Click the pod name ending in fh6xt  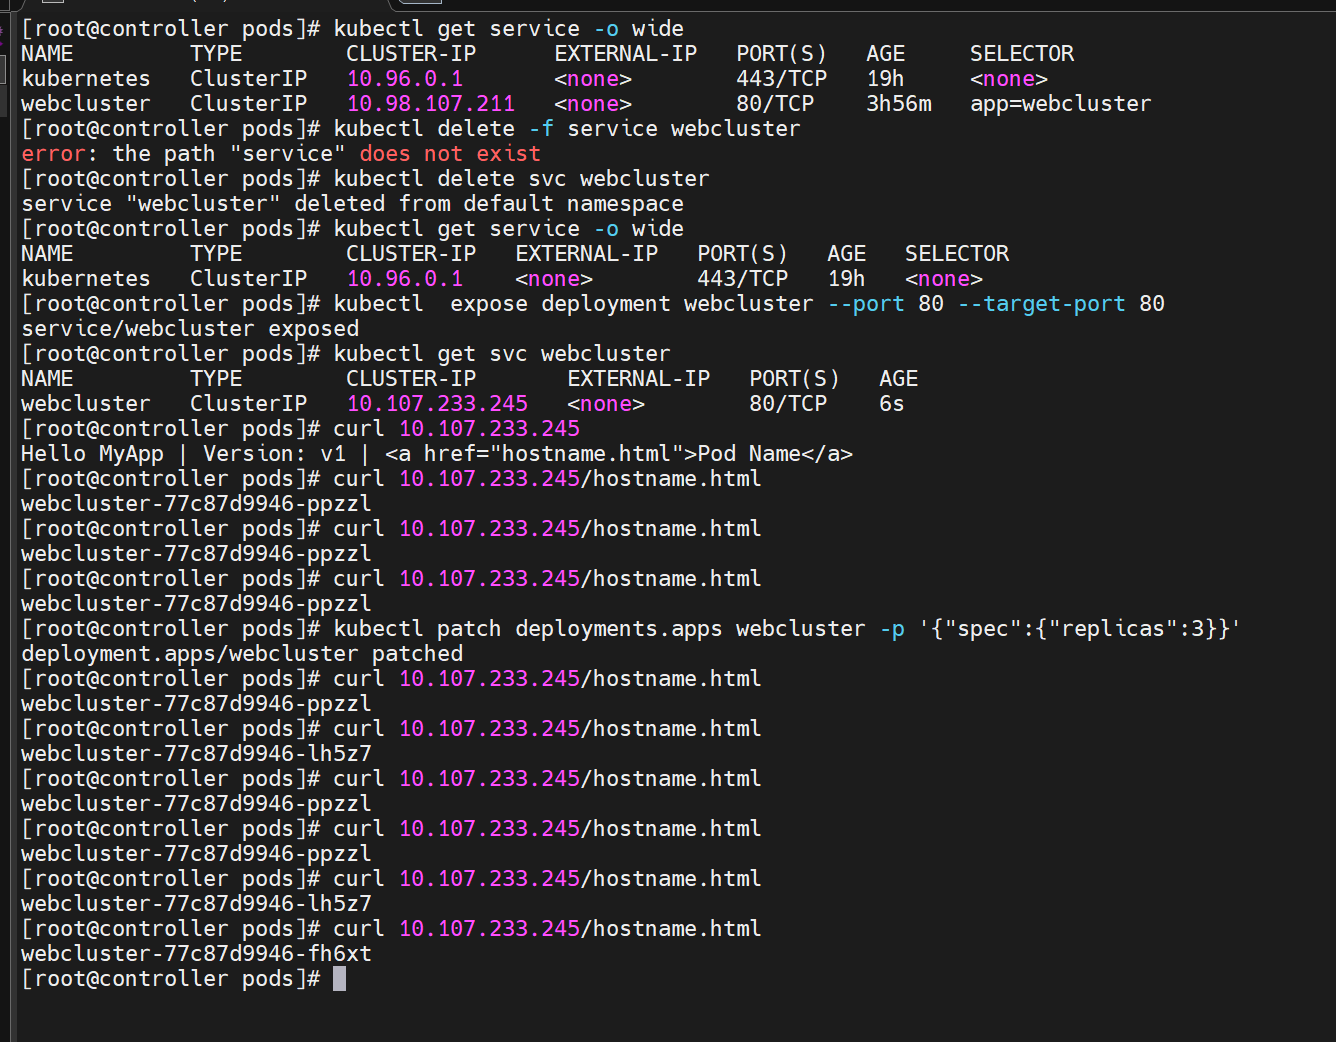pyautogui.click(x=196, y=954)
